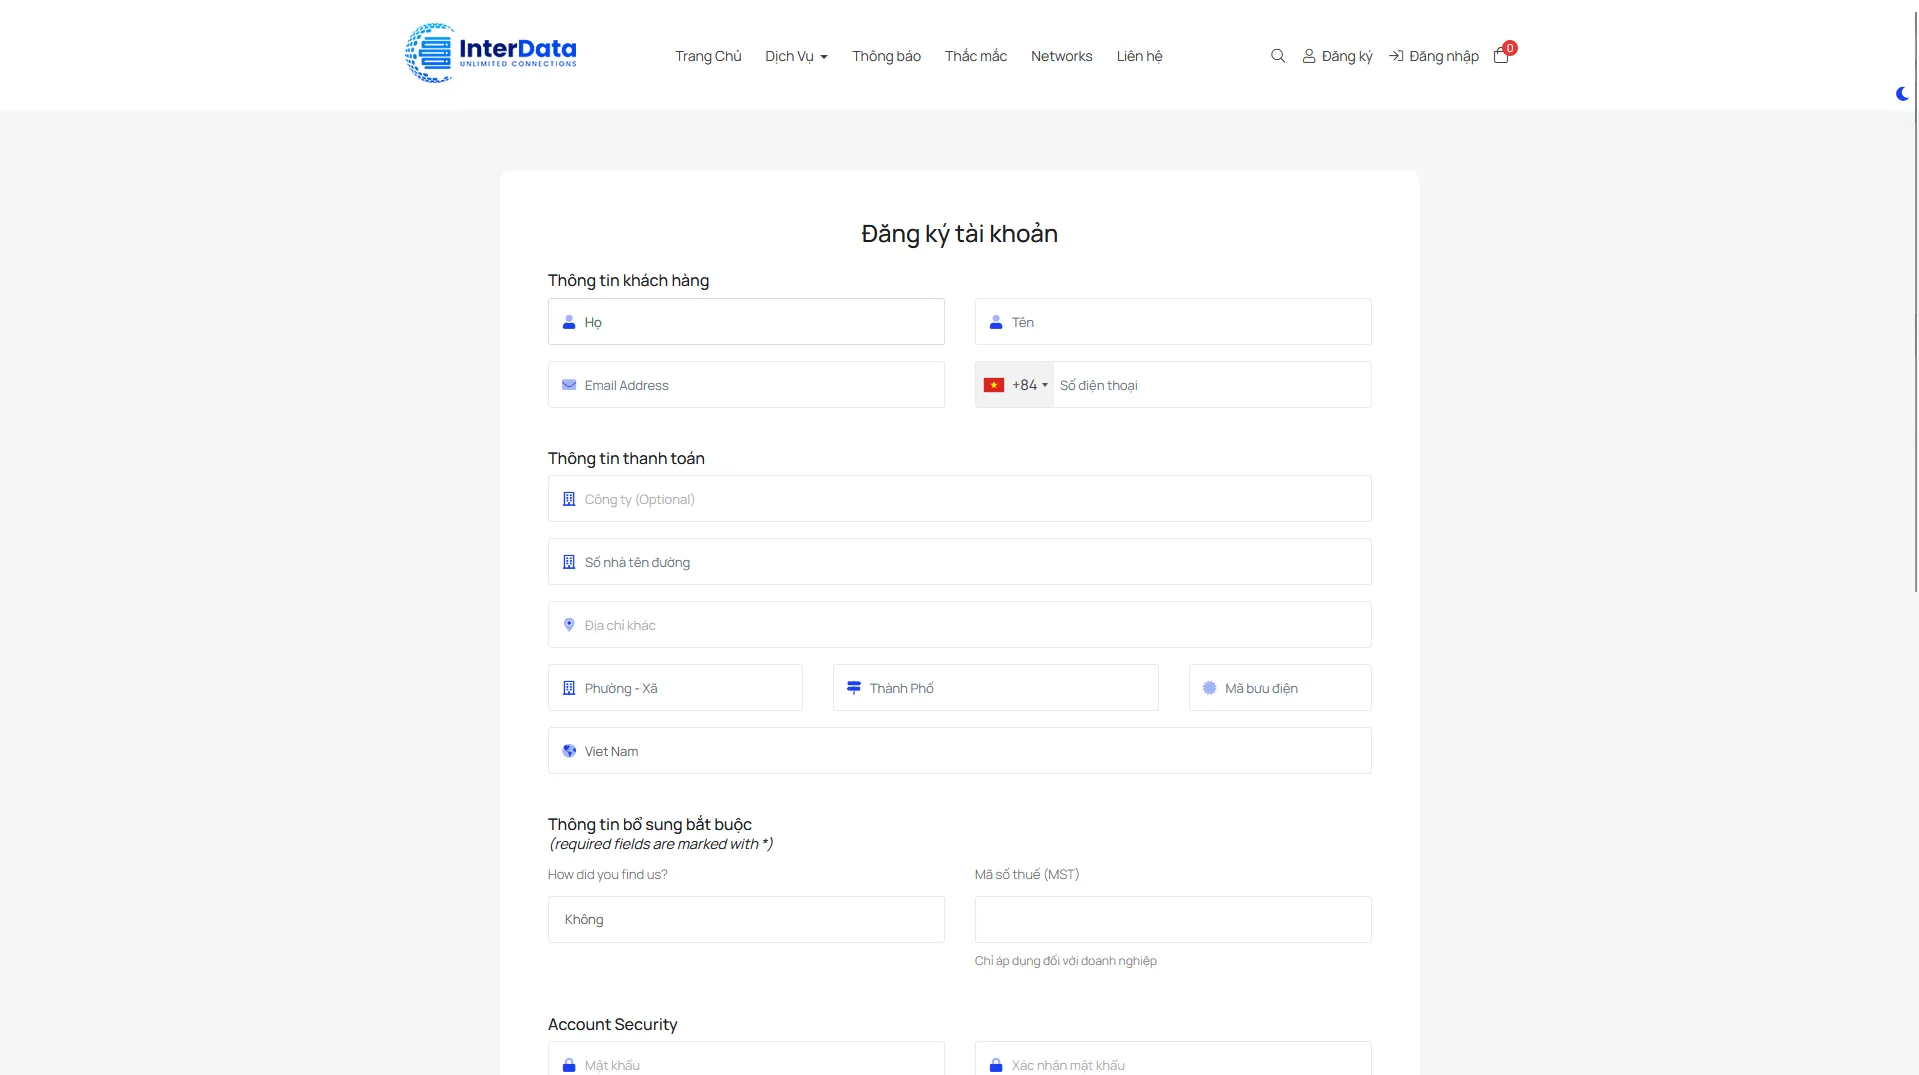Click the building icon in Số nhà field

click(569, 562)
